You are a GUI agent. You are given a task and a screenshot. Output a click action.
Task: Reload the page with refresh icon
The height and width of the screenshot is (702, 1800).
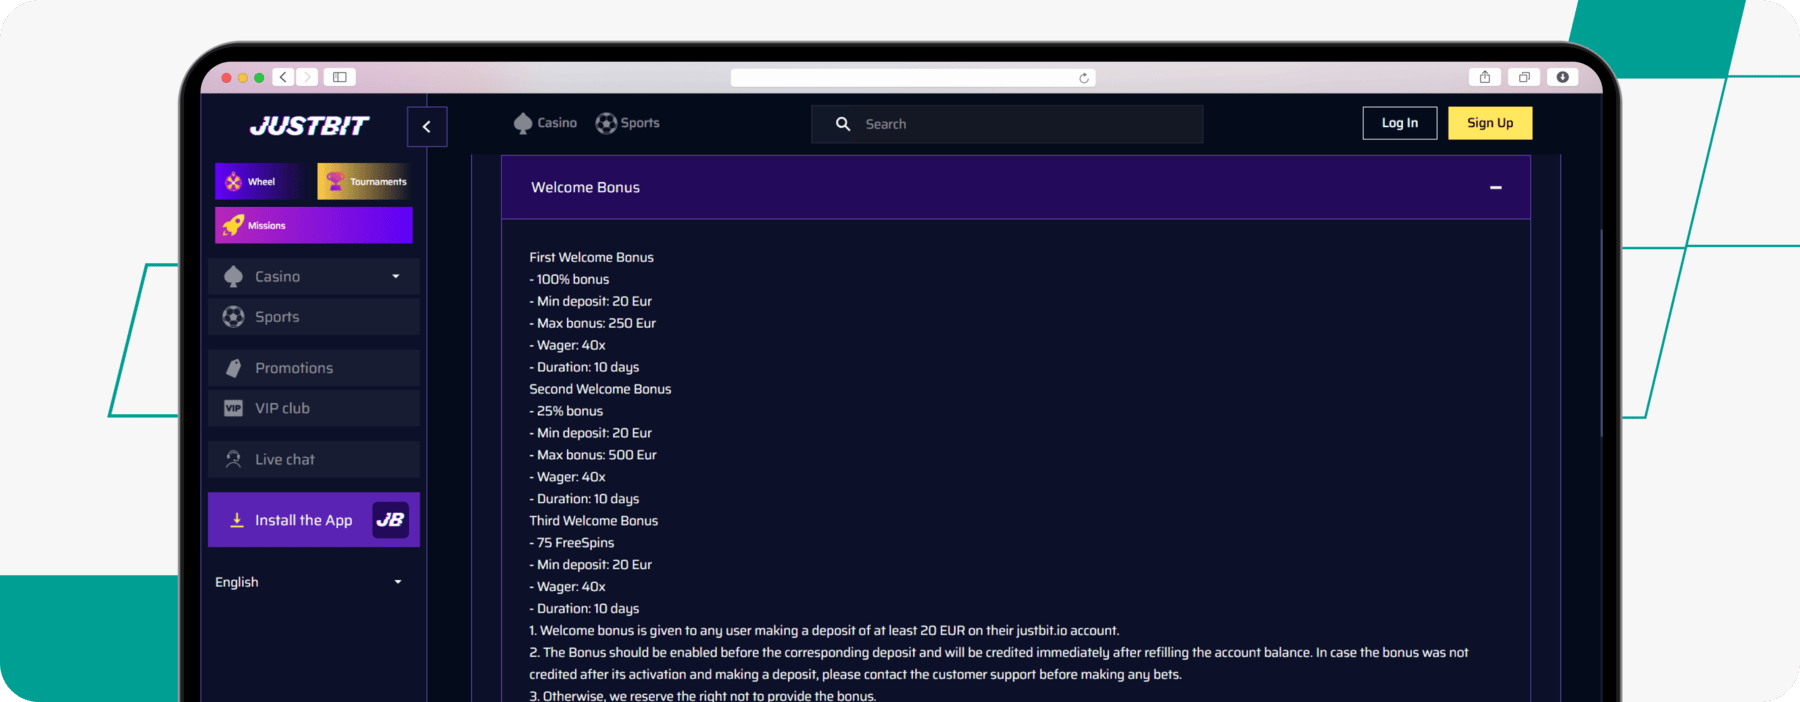tap(1084, 78)
